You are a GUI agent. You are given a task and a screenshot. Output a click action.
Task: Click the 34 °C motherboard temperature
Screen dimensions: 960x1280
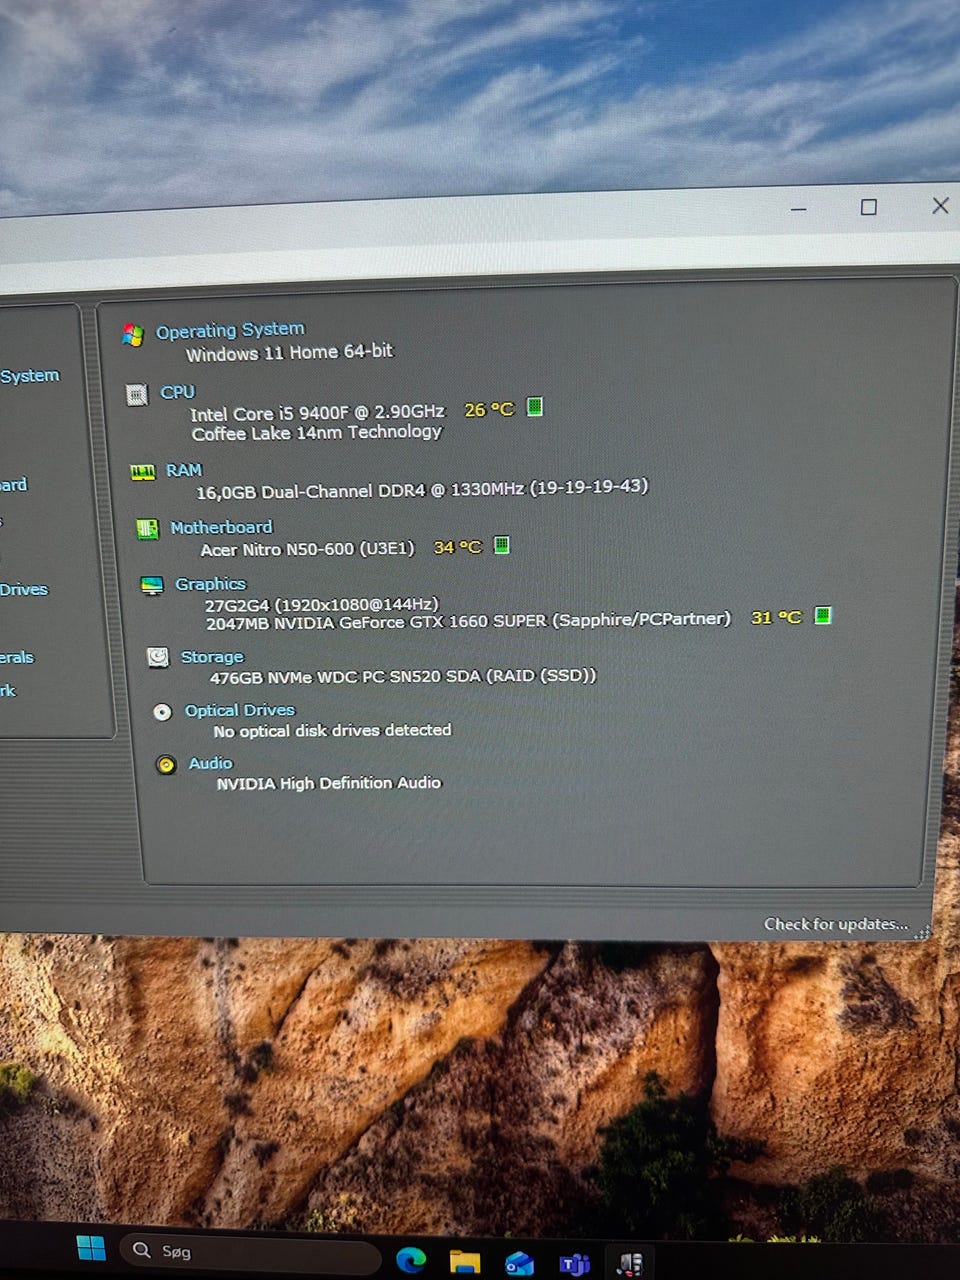(x=457, y=548)
